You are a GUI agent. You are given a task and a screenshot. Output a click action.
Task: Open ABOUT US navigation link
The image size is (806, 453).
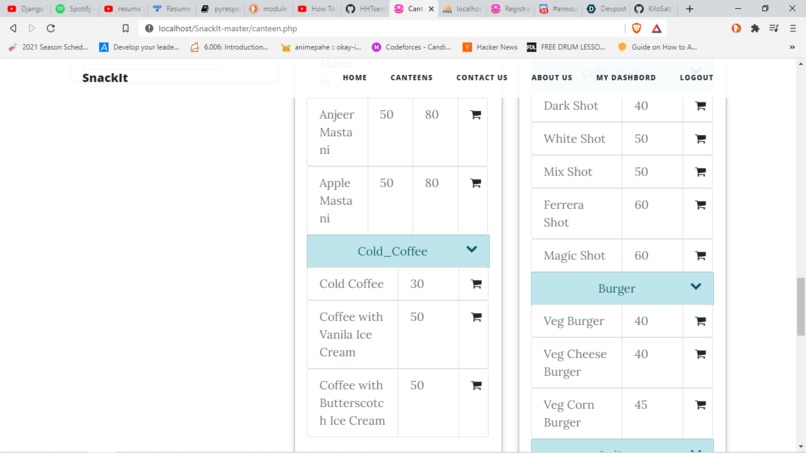[552, 78]
